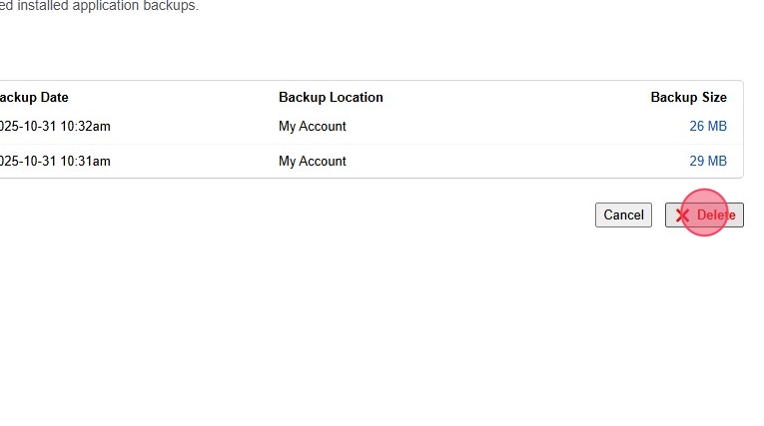The image size is (764, 426).
Task: Select the 10:32am backup date cell
Action: click(54, 127)
